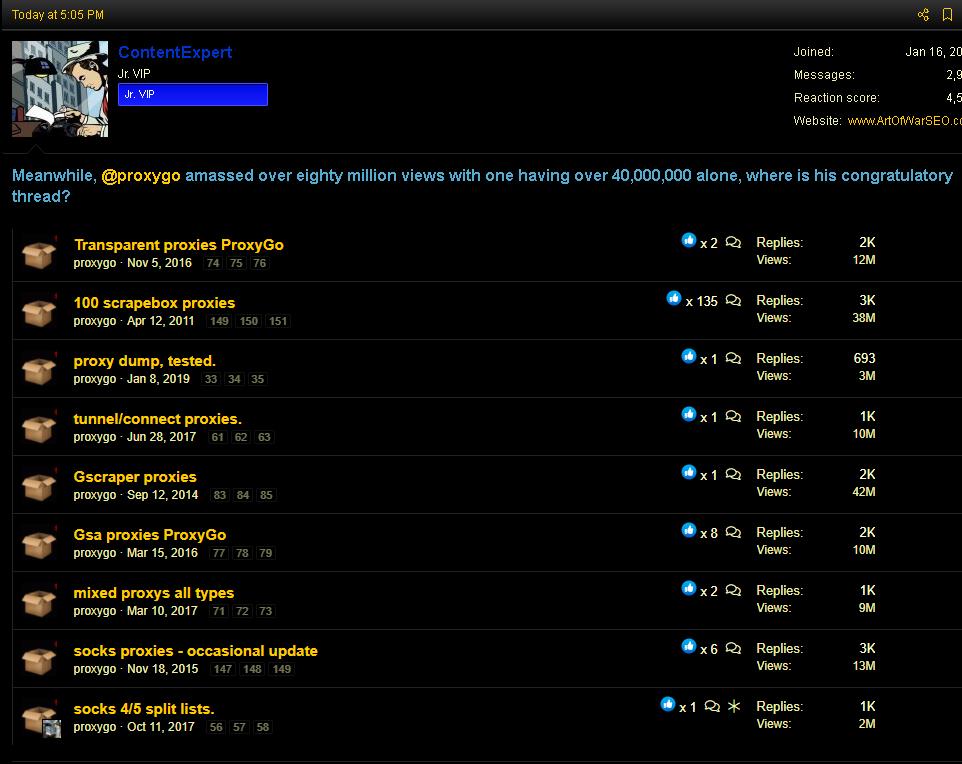Viewport: 962px width, 764px height.
Task: Open the Transparent proxies ProxyGo thread
Action: point(179,245)
